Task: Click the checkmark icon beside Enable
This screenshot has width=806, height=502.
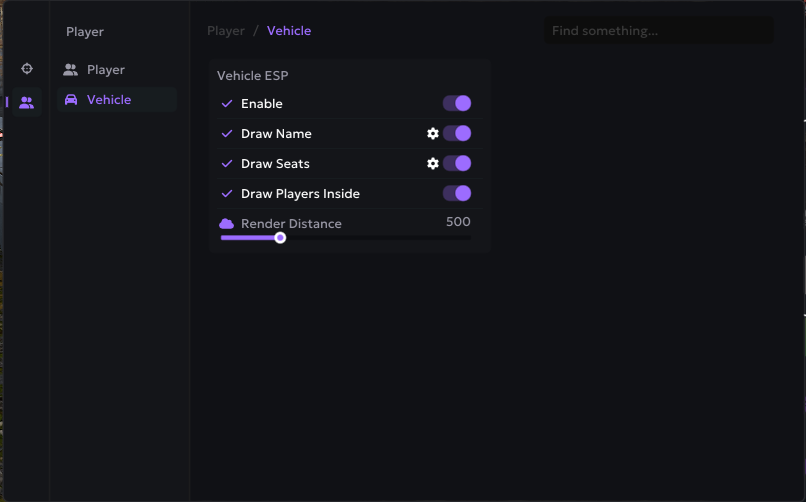Action: click(227, 104)
